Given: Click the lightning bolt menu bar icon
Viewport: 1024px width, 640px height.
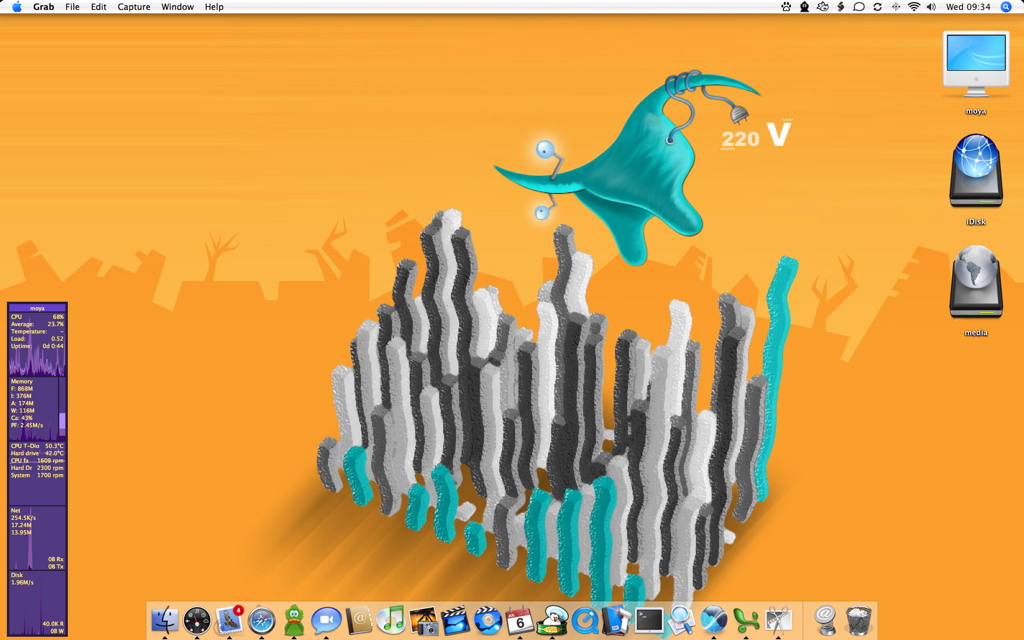Looking at the screenshot, I should (841, 7).
